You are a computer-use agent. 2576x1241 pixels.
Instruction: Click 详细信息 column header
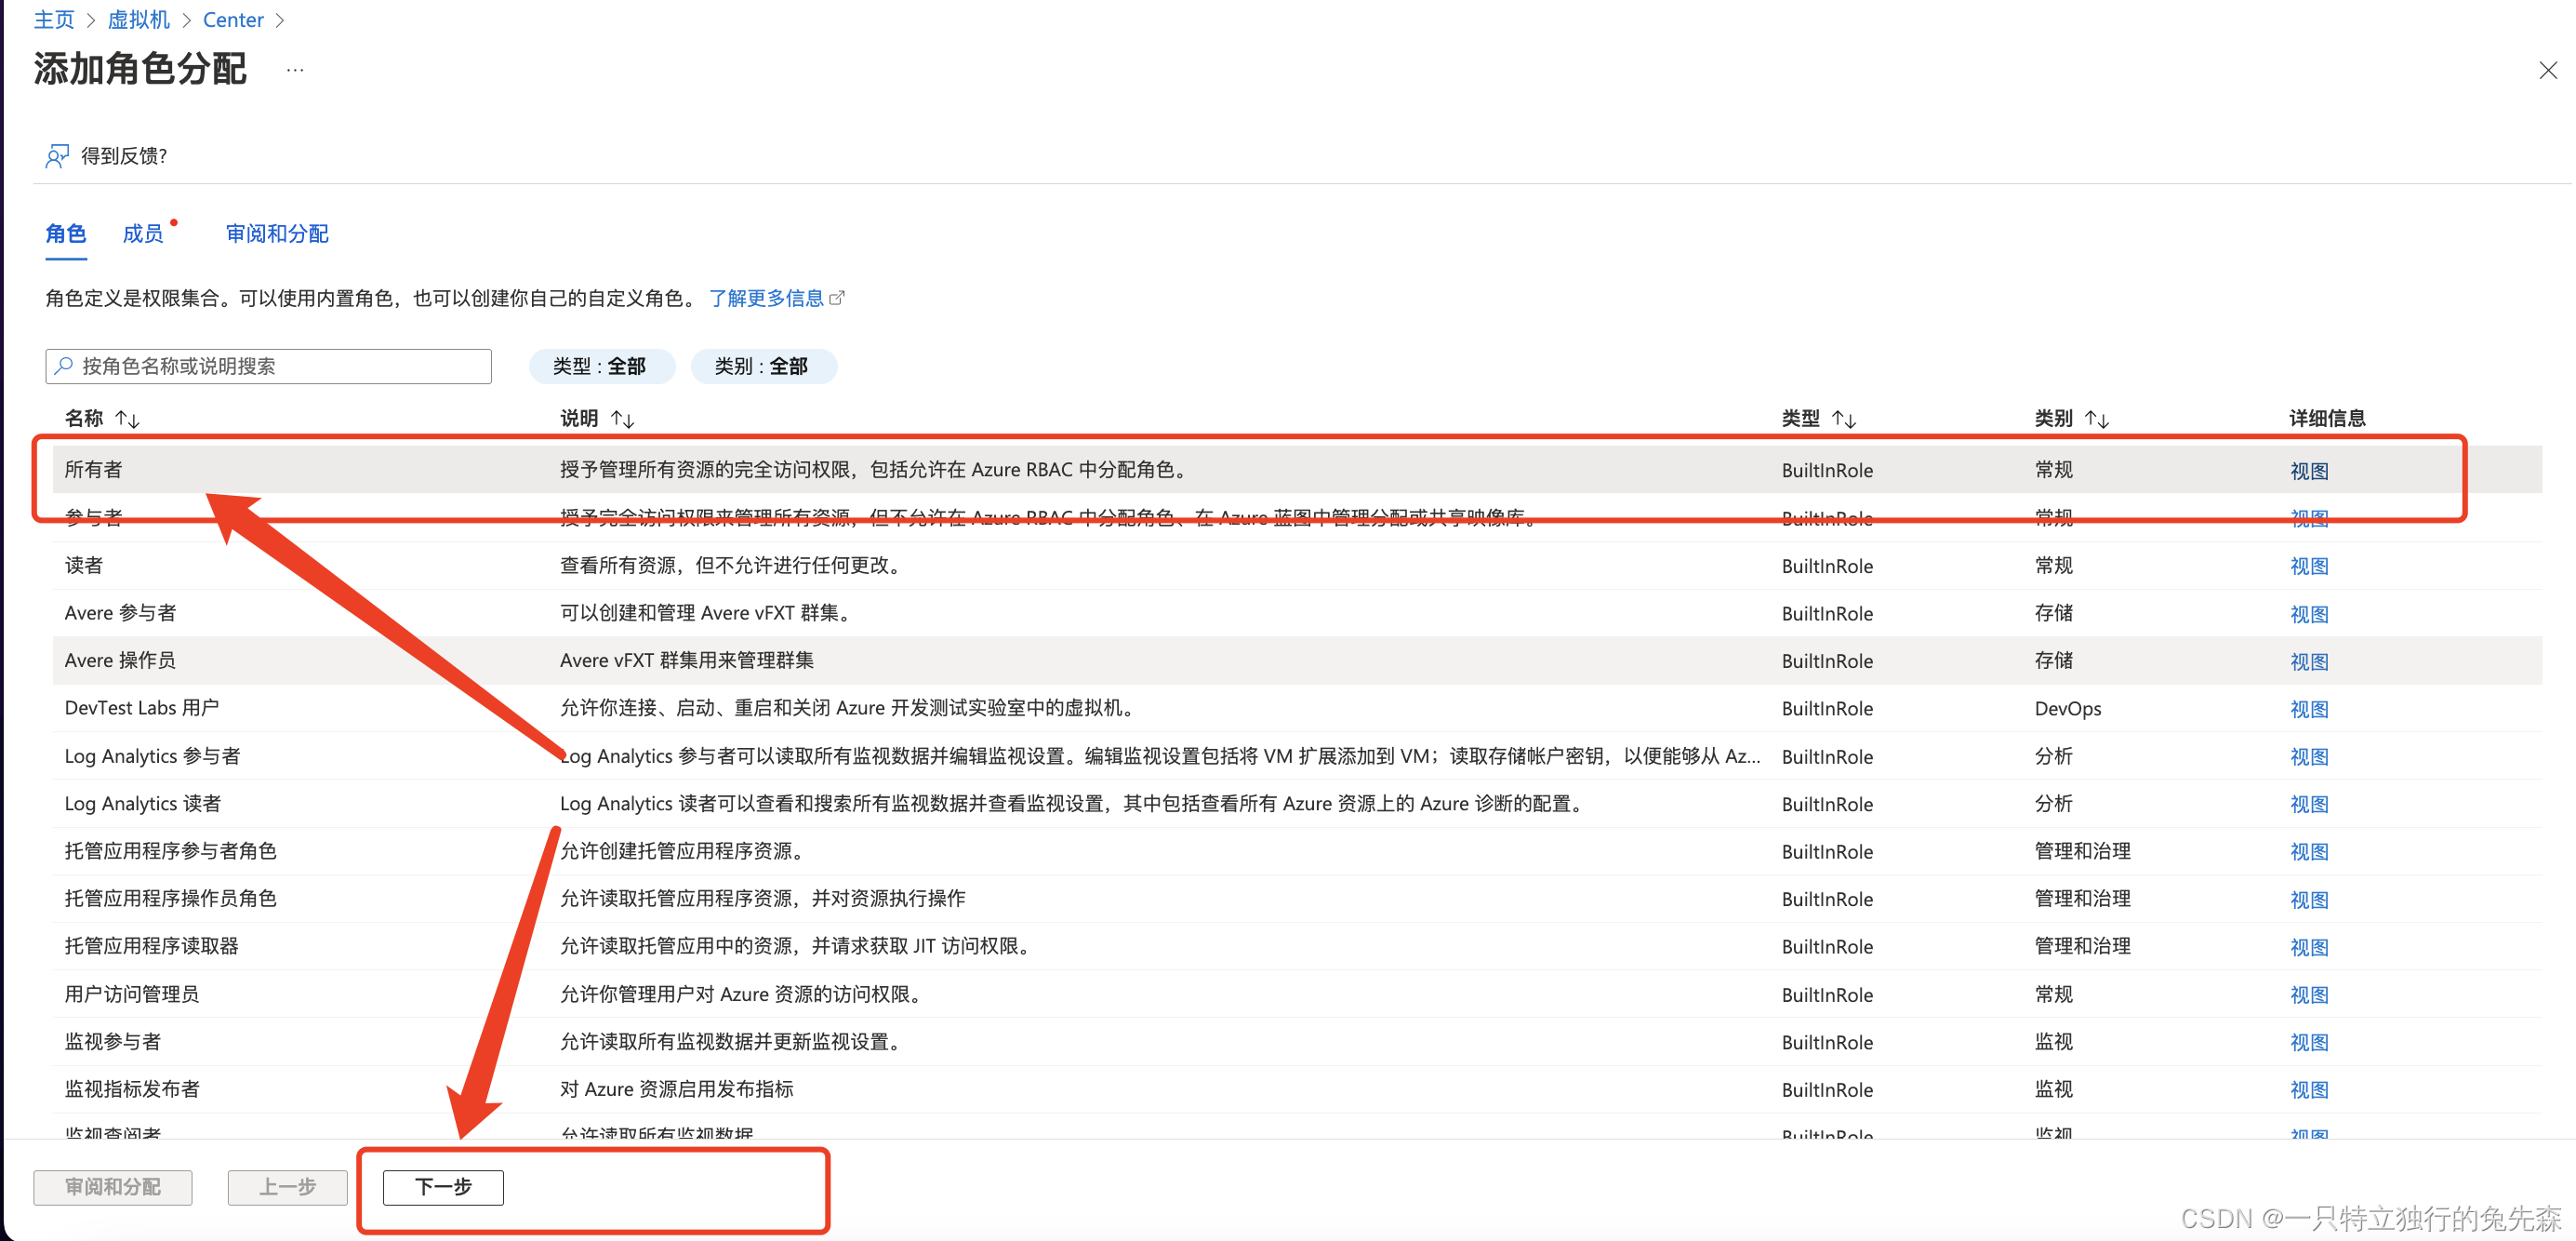tap(2327, 419)
